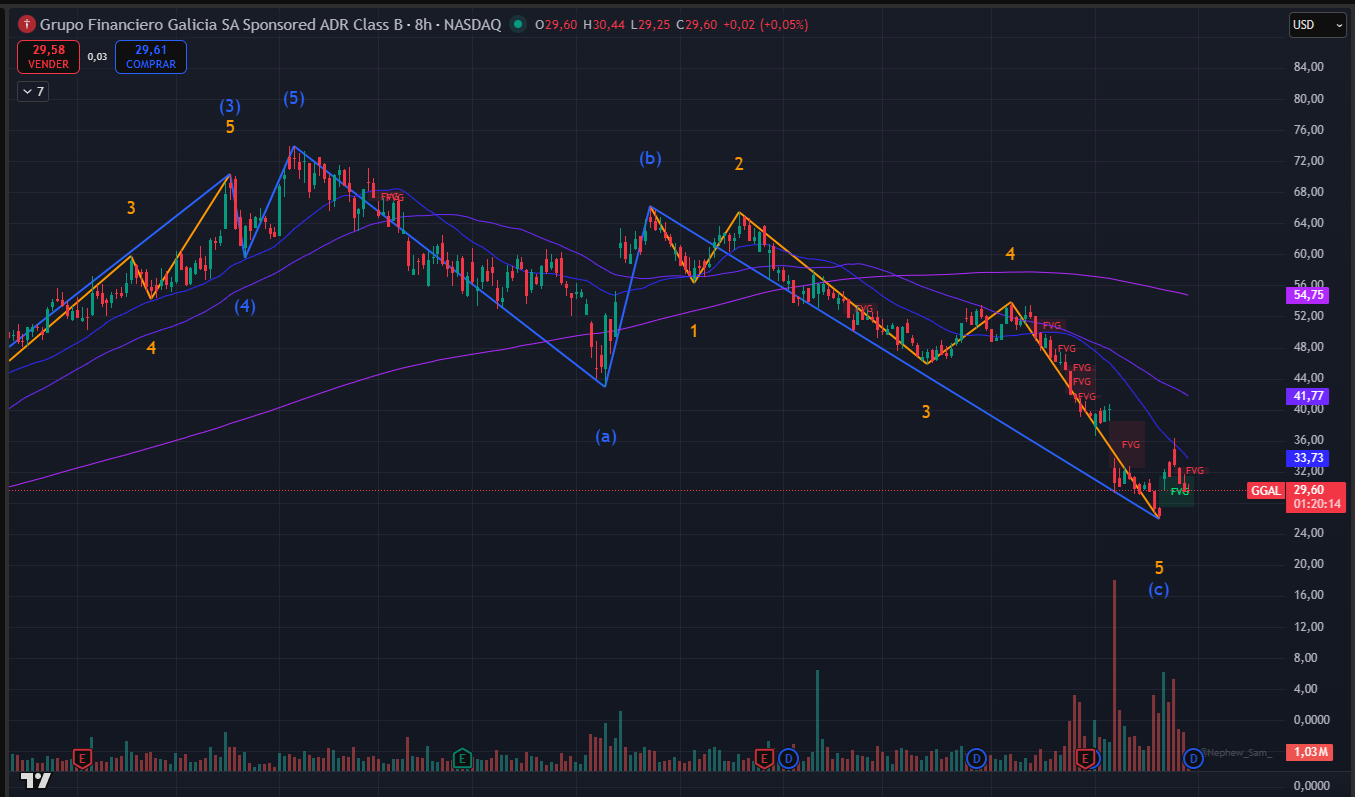Viewport: 1355px width, 797px height.
Task: Click the leftmost red earnings E marker
Action: pyautogui.click(x=83, y=758)
